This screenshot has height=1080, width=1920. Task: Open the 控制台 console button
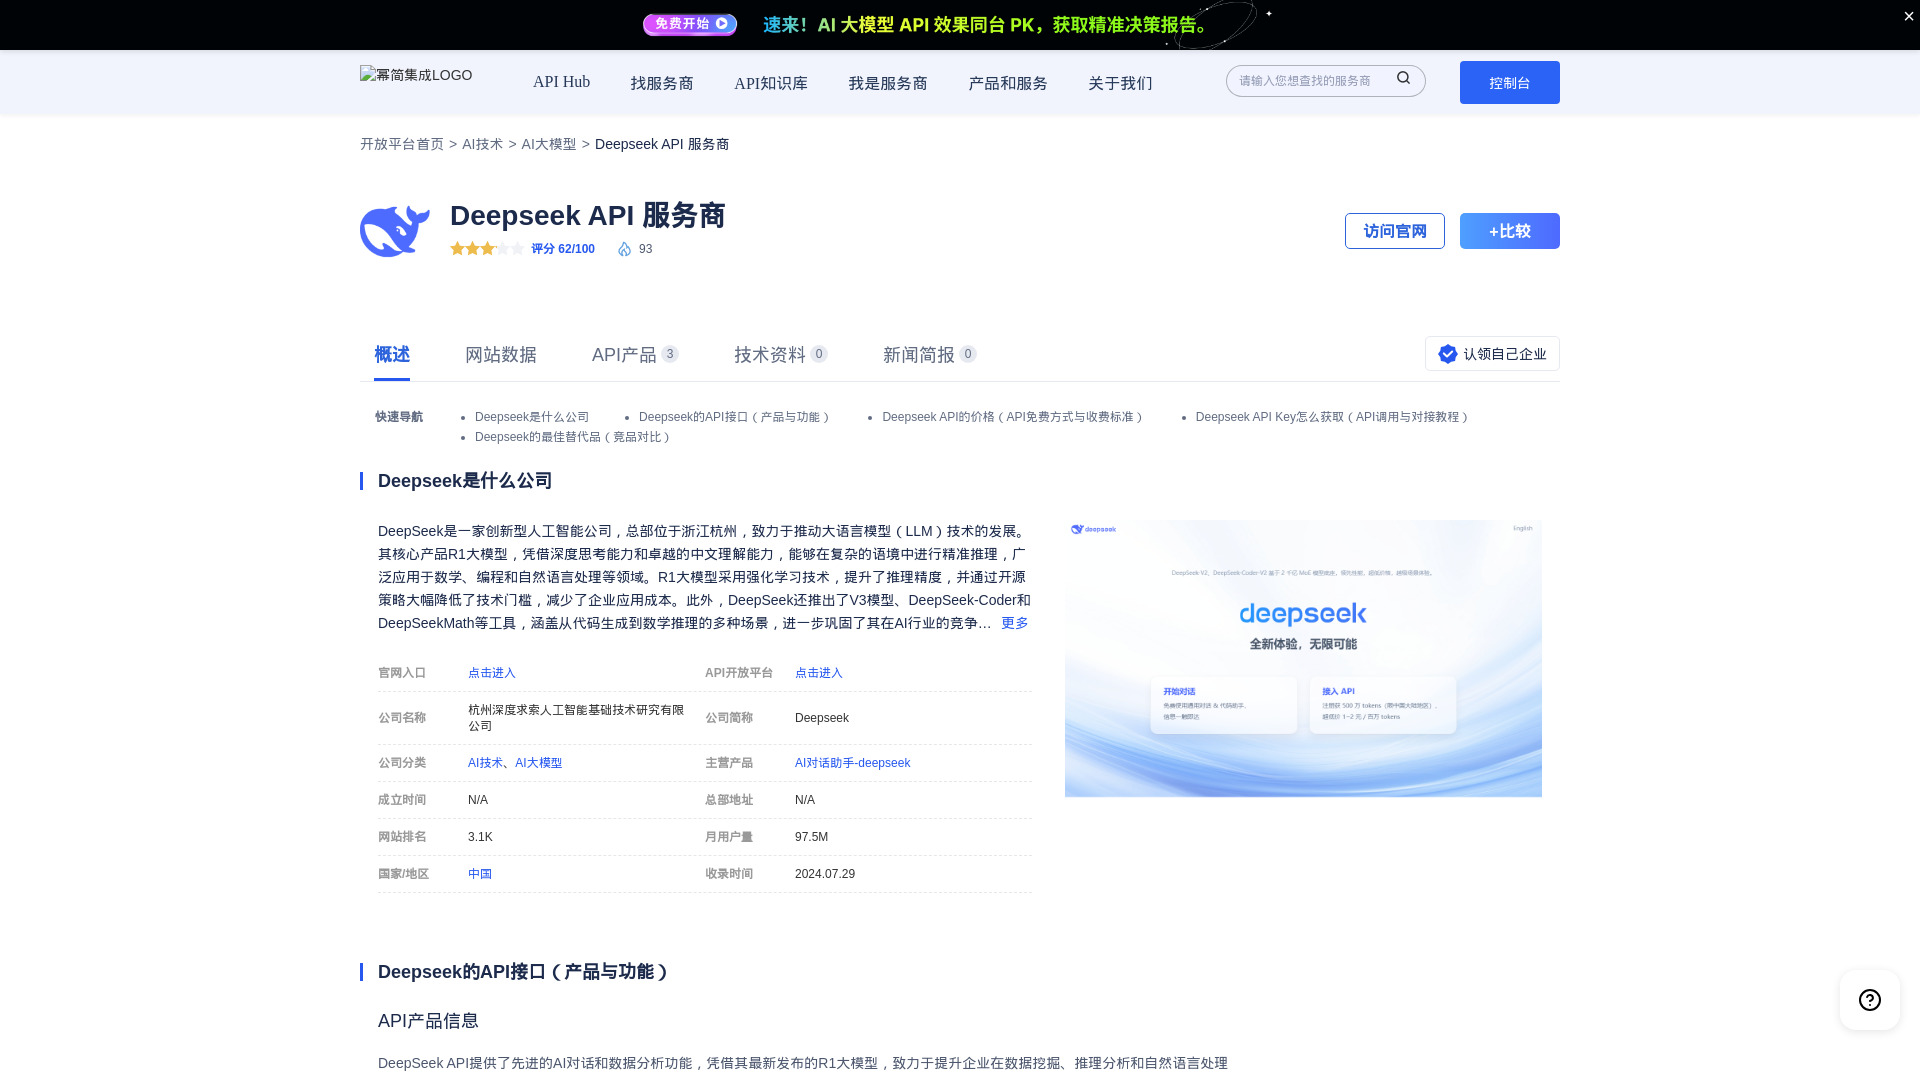[1510, 82]
